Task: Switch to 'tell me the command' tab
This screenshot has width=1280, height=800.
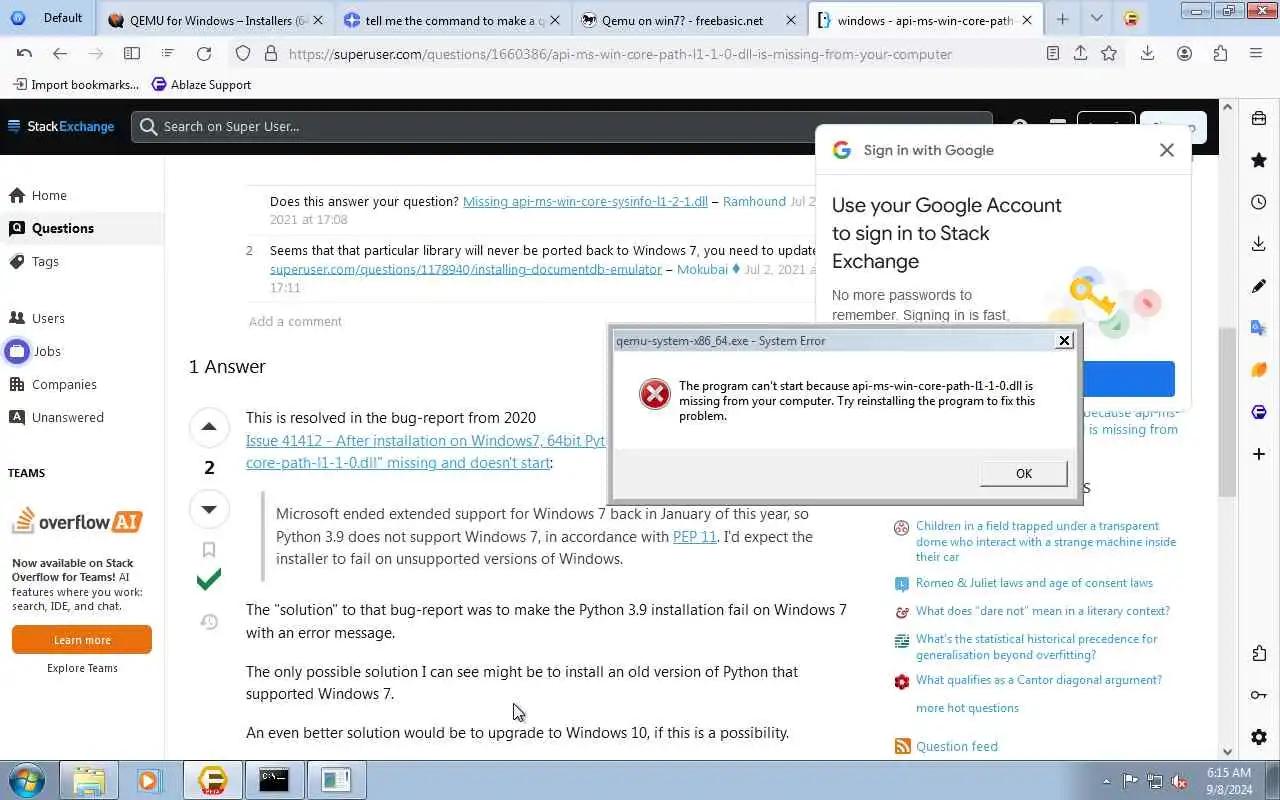Action: (453, 20)
